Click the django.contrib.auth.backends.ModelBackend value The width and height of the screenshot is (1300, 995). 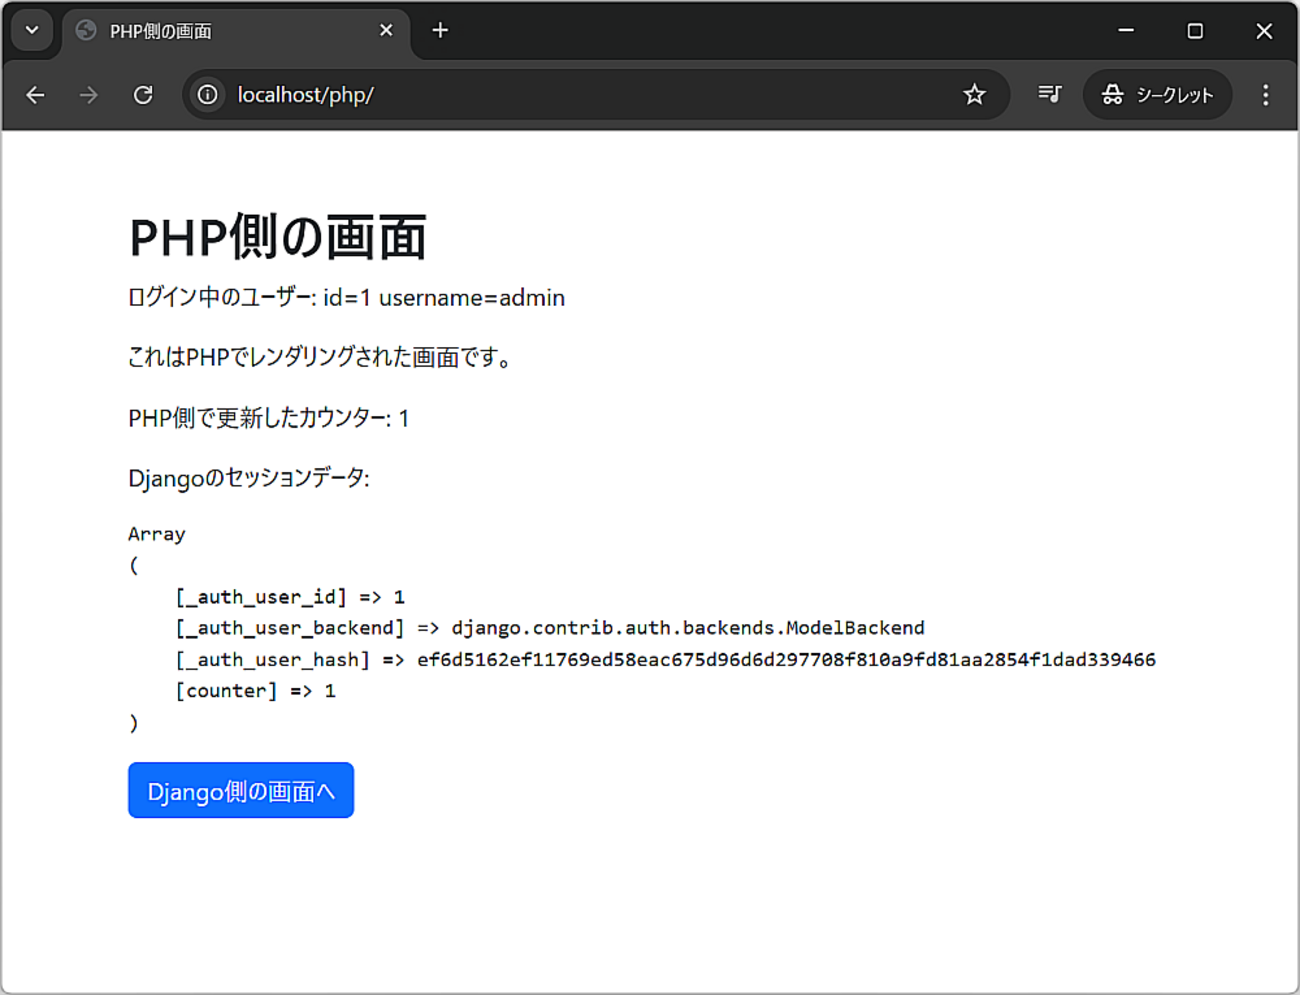(688, 628)
